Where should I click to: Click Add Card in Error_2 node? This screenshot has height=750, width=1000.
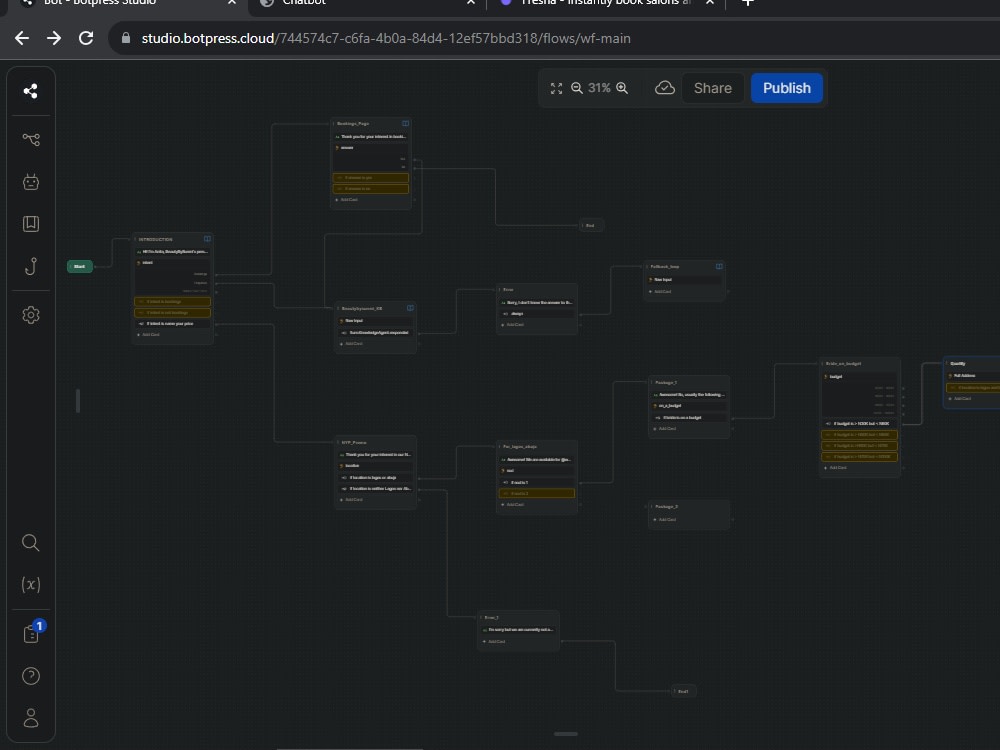[494, 642]
